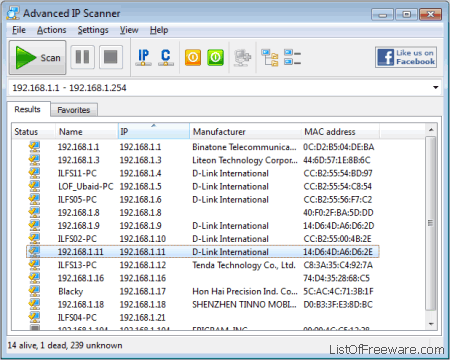Open the Like us on Facebook link
The height and width of the screenshot is (360, 450).
(406, 57)
